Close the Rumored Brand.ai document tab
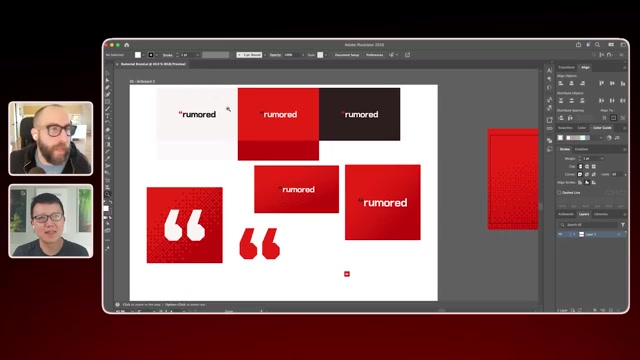This screenshot has height=360, width=640. (117, 64)
